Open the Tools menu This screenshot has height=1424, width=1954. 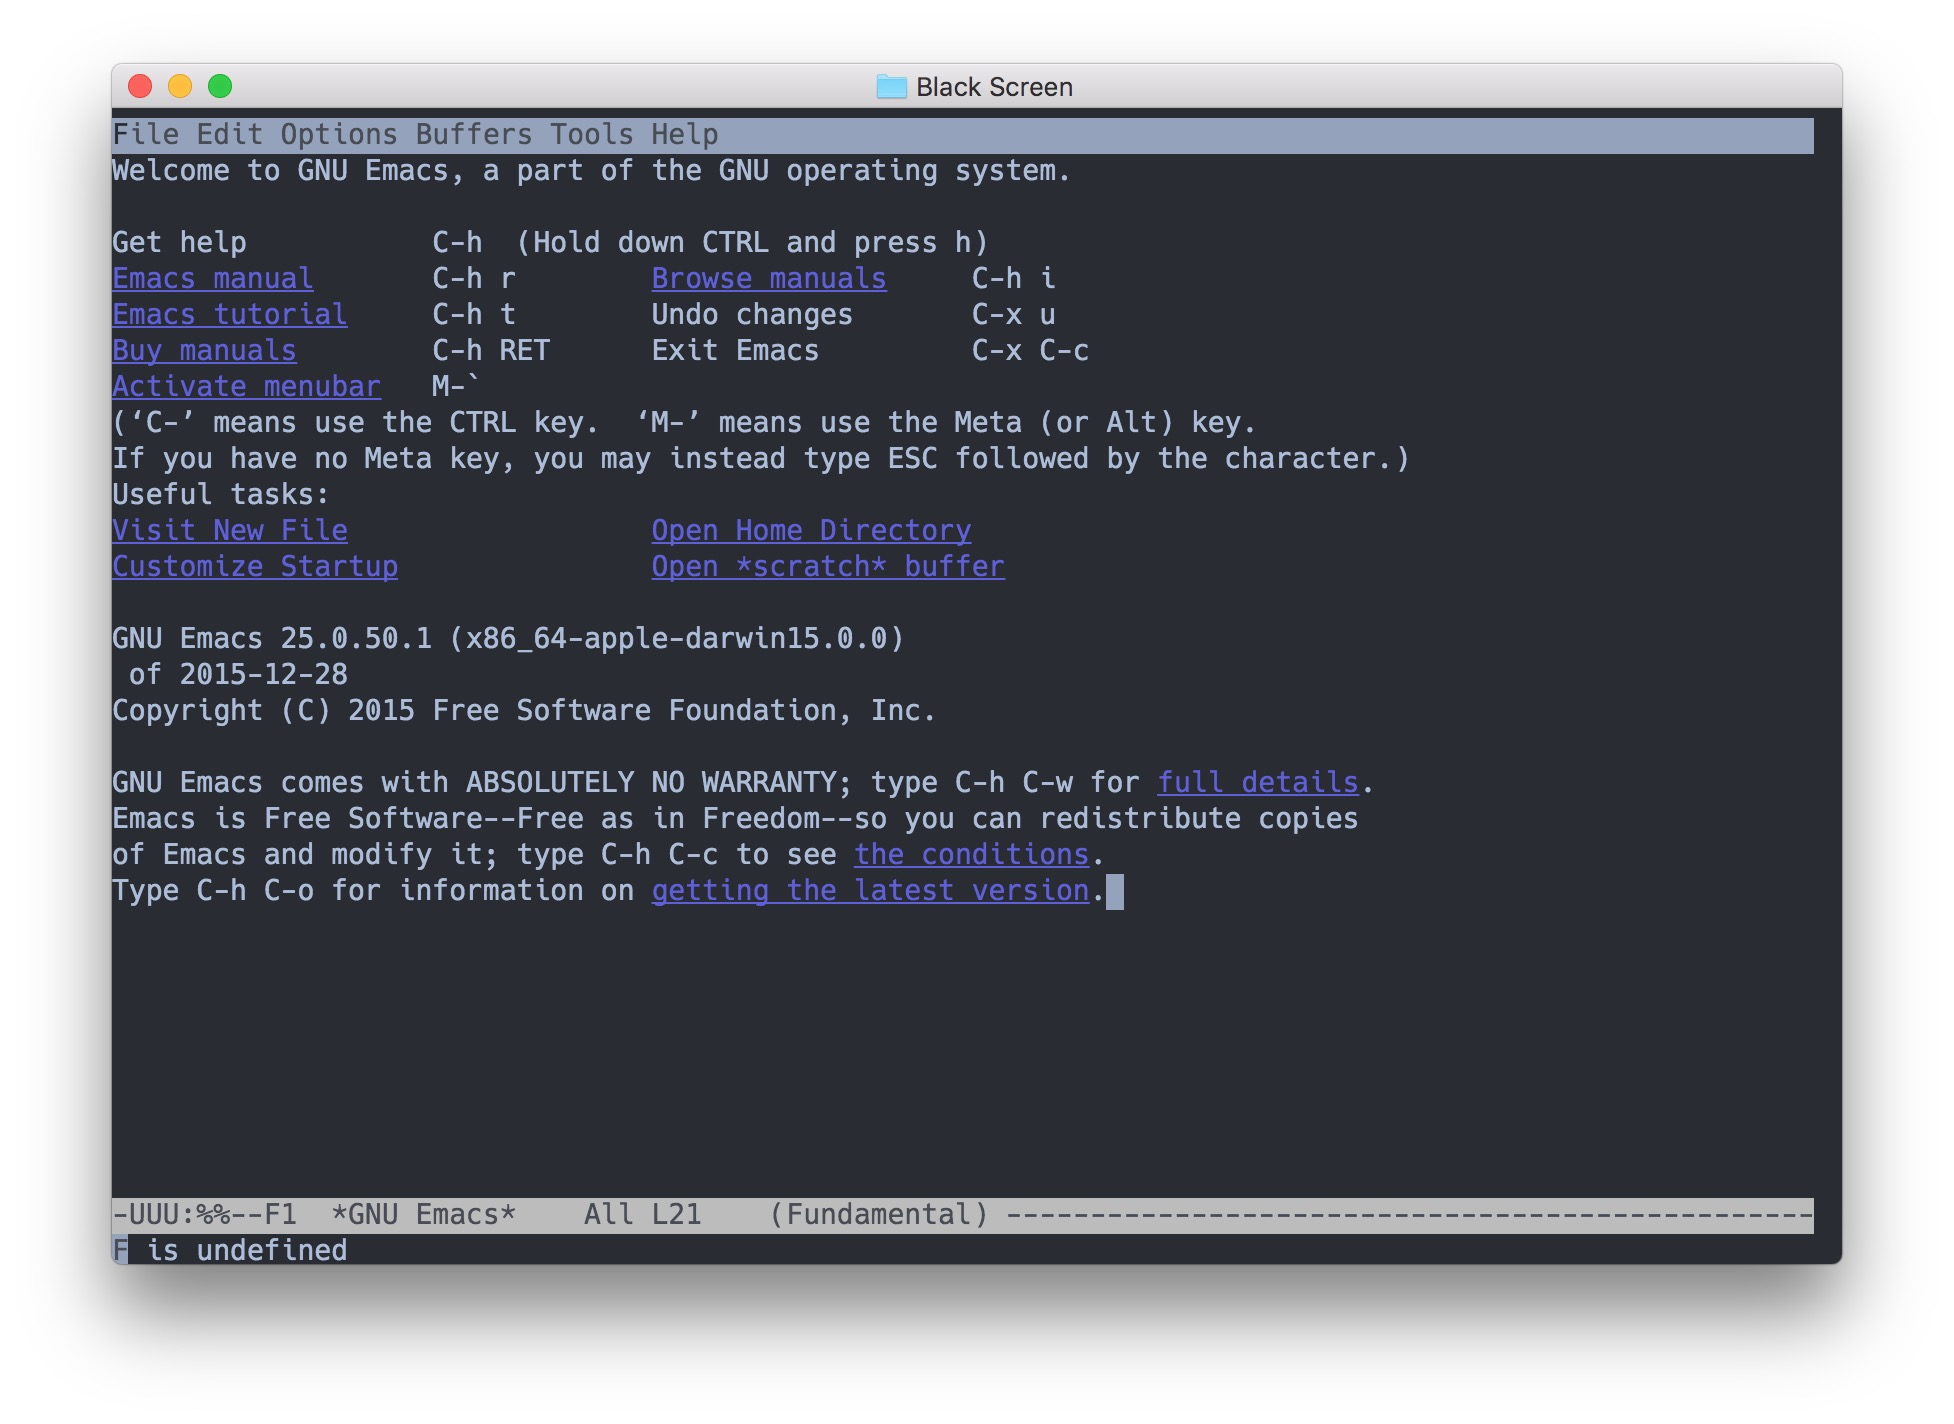pos(591,135)
